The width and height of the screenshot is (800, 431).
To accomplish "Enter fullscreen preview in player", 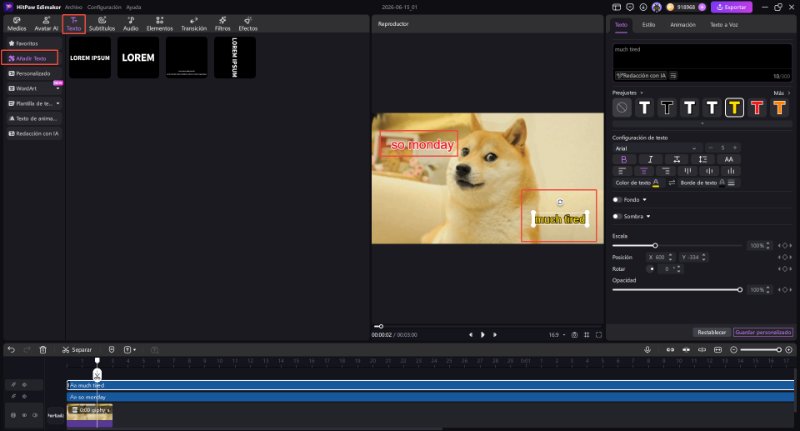I will 598,335.
